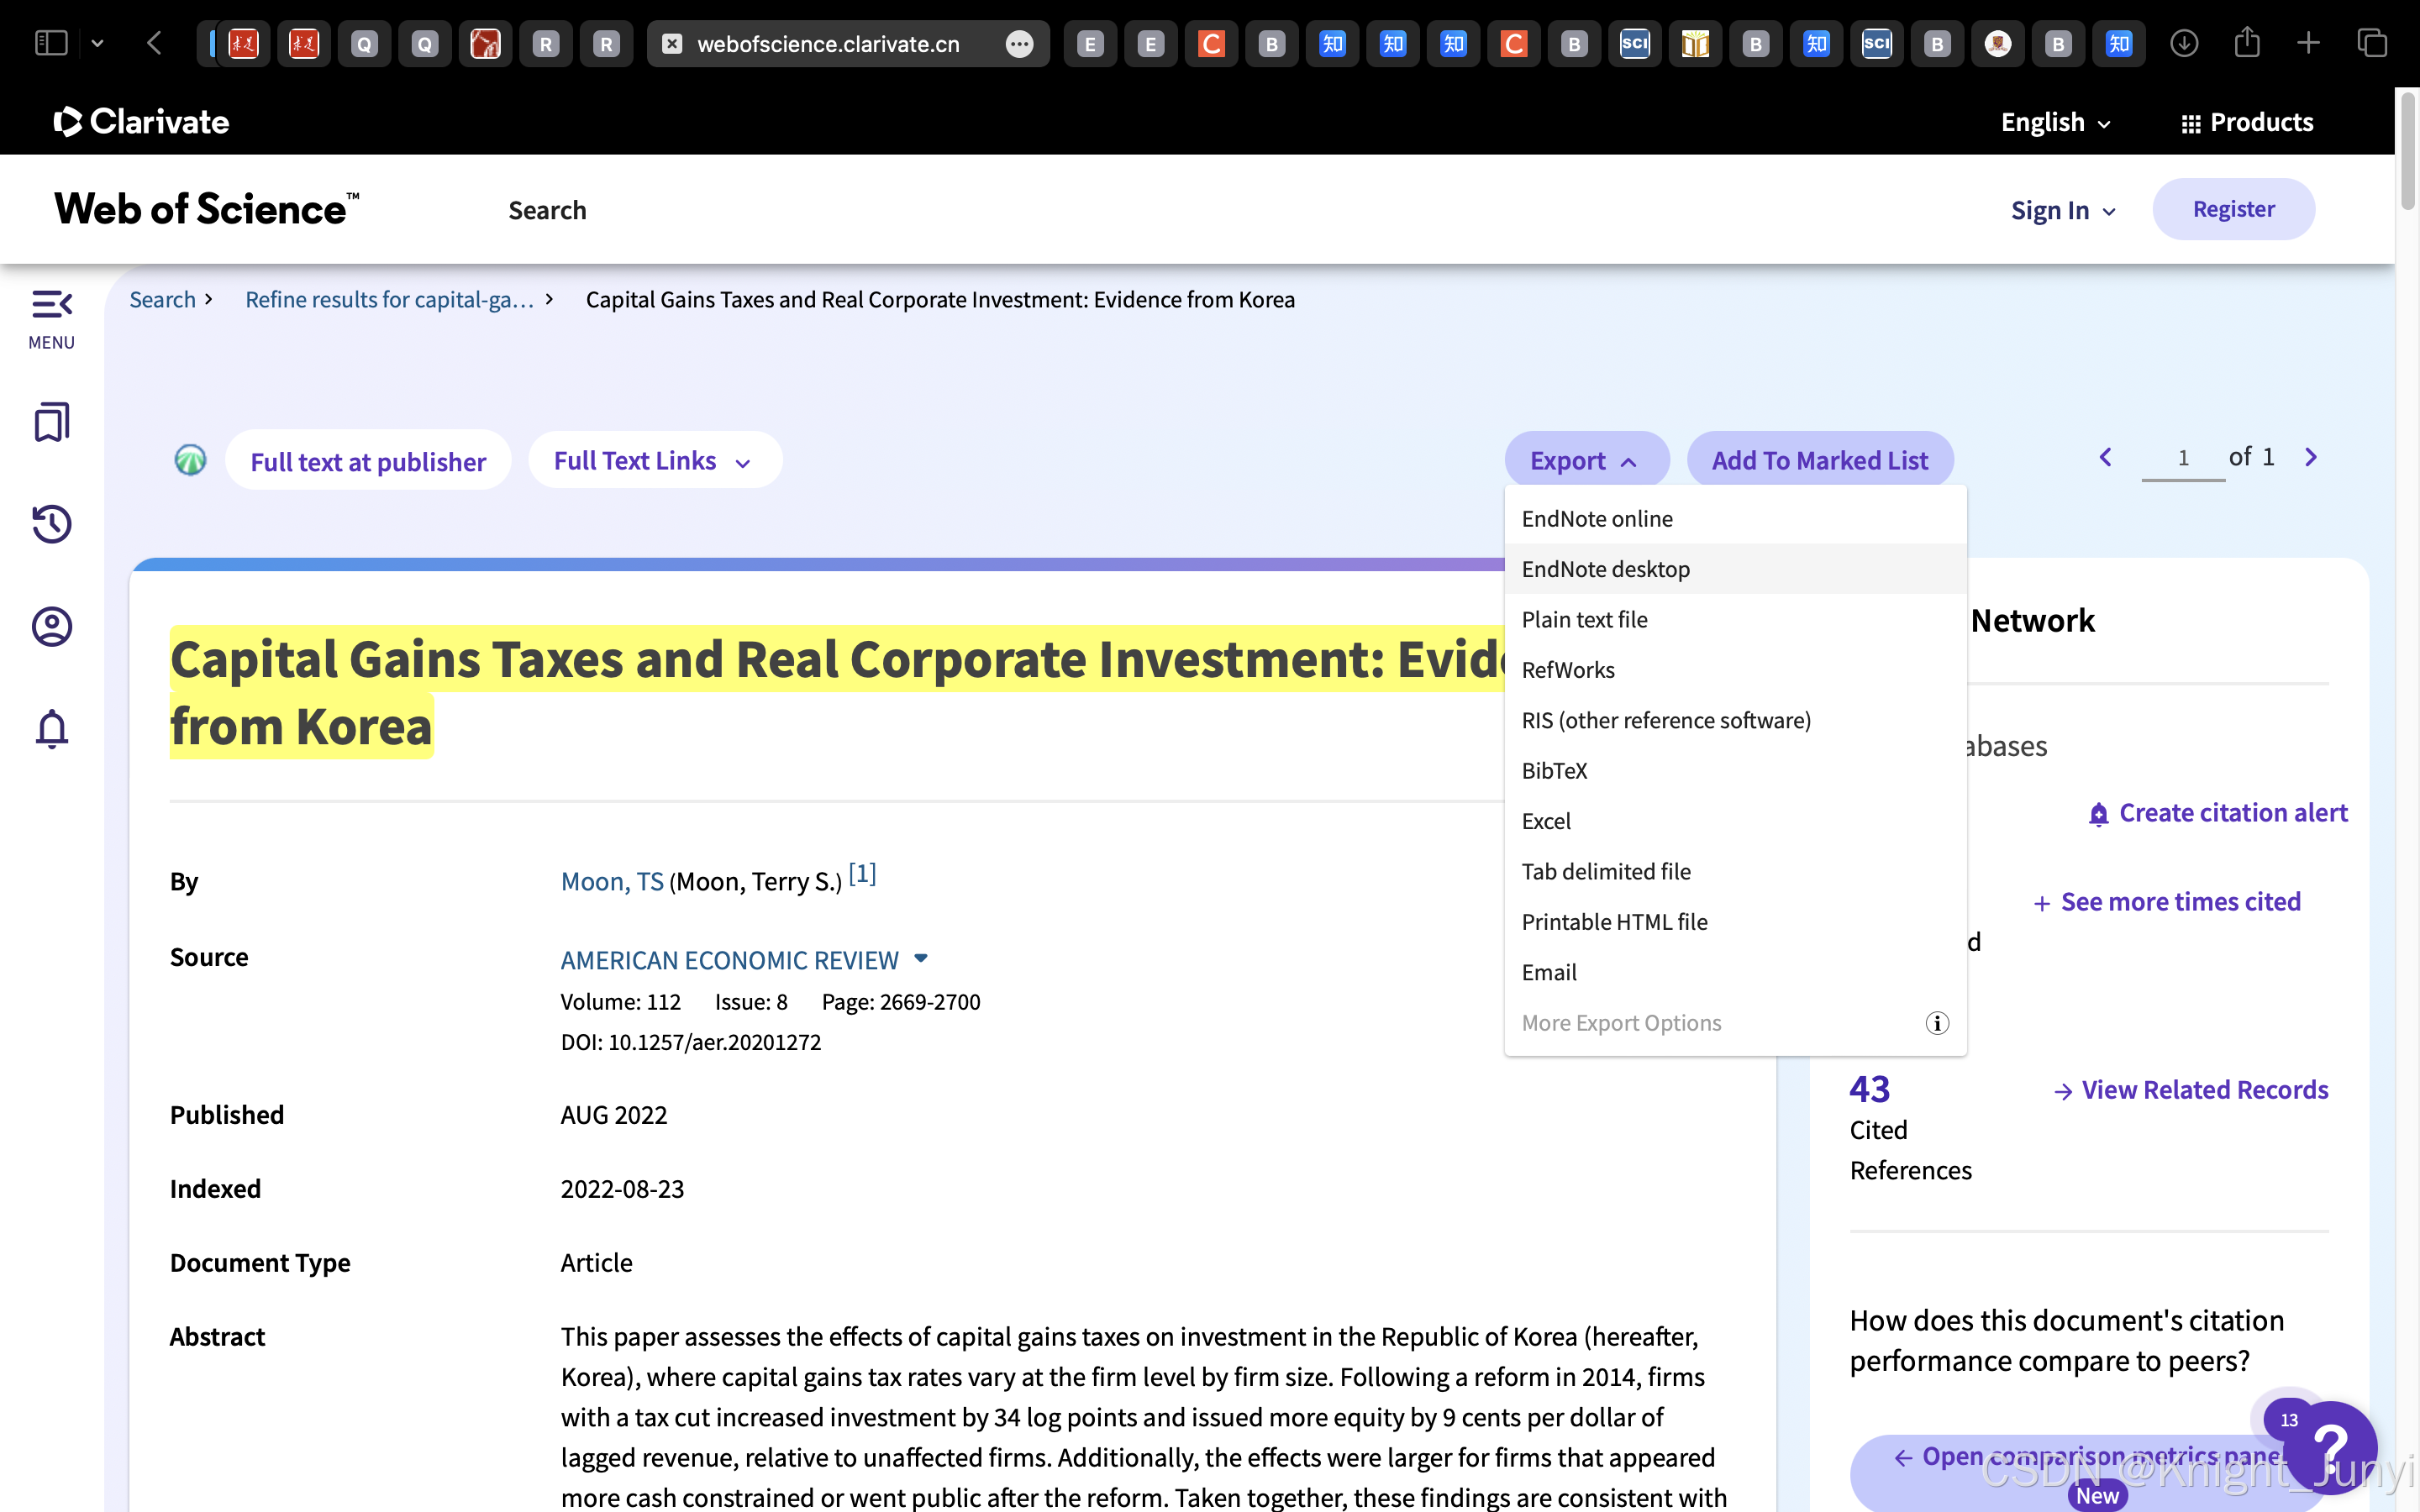Screen dimensions: 2420x1512
Task: Open the search History clock icon
Action: tap(52, 524)
